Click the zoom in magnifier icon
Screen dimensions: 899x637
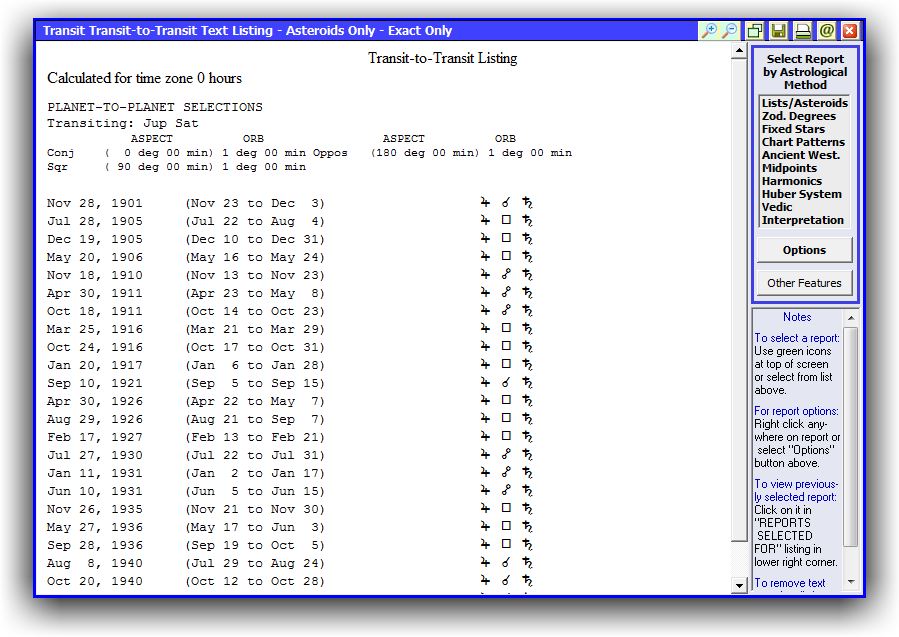coord(710,30)
